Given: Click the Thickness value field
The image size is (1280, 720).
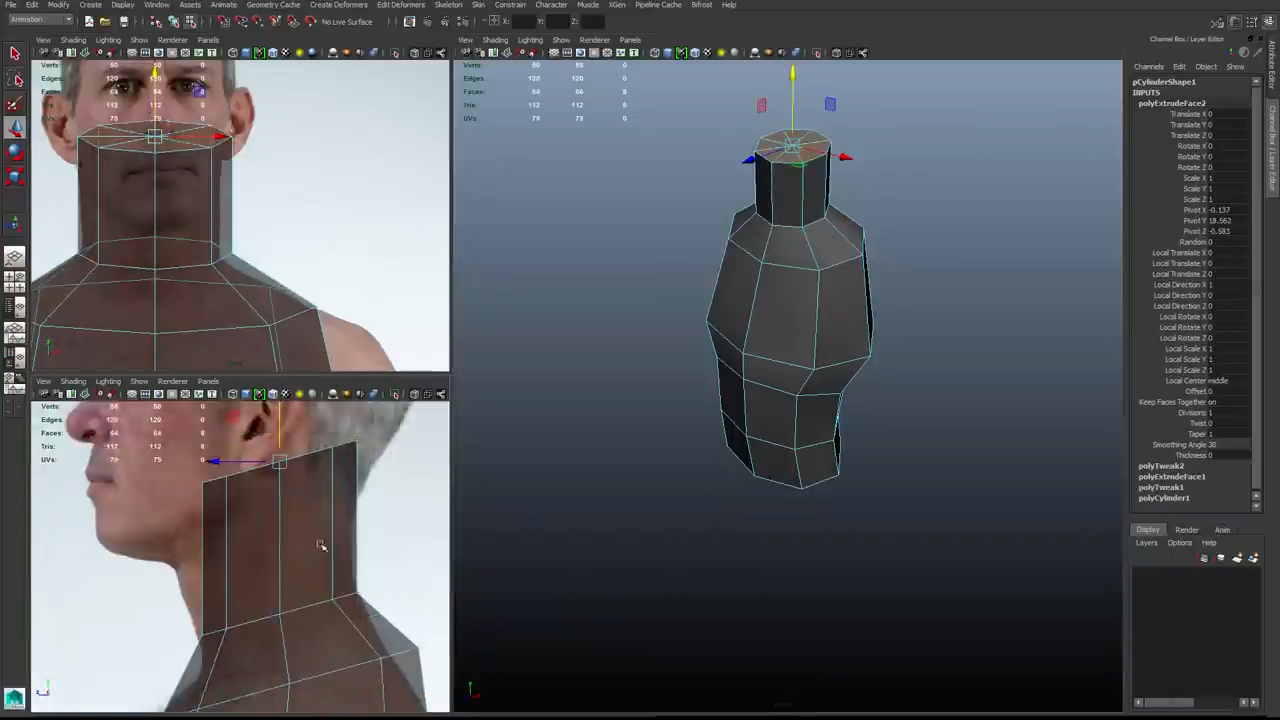Looking at the screenshot, I should coord(1231,456).
